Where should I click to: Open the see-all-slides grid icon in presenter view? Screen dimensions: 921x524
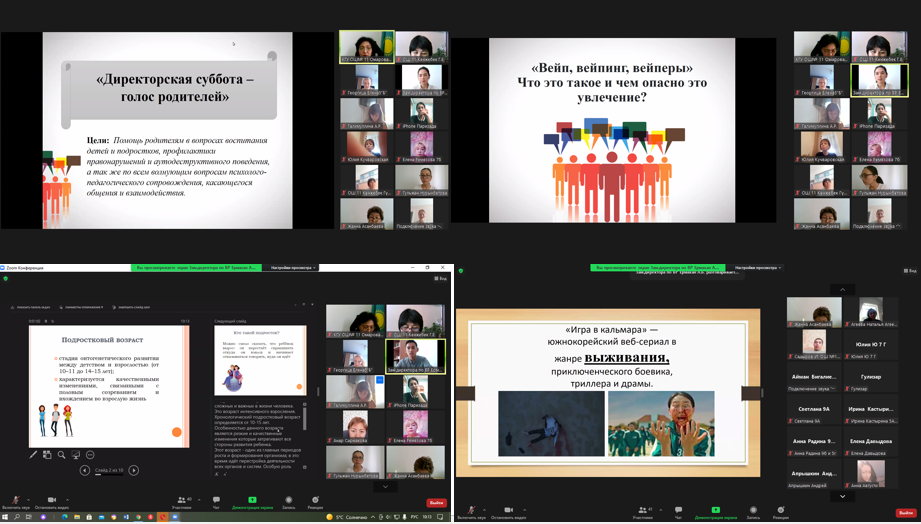tap(47, 455)
